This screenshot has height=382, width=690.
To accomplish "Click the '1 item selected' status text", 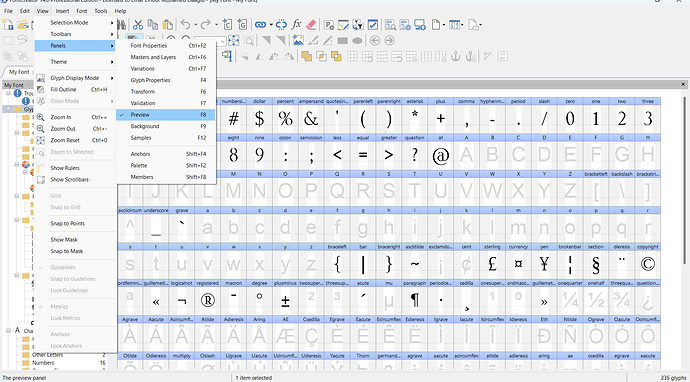I will pyautogui.click(x=253, y=378).
